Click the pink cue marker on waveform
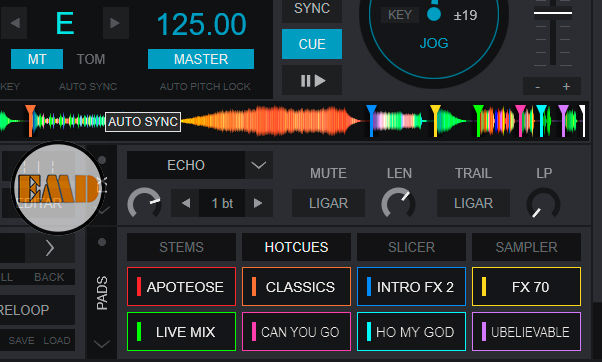This screenshot has width=602, height=362. (521, 121)
